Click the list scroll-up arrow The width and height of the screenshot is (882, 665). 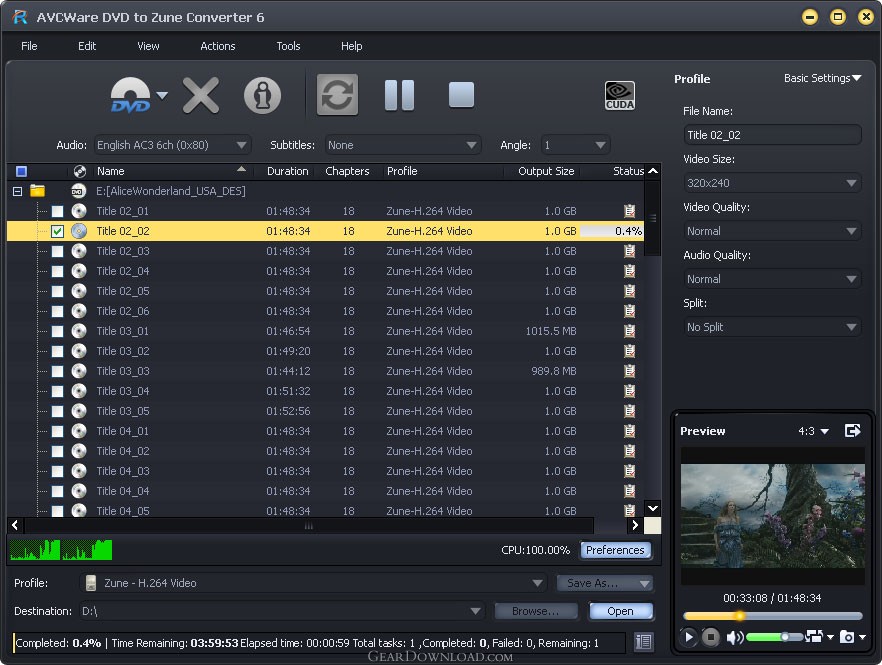pyautogui.click(x=652, y=171)
